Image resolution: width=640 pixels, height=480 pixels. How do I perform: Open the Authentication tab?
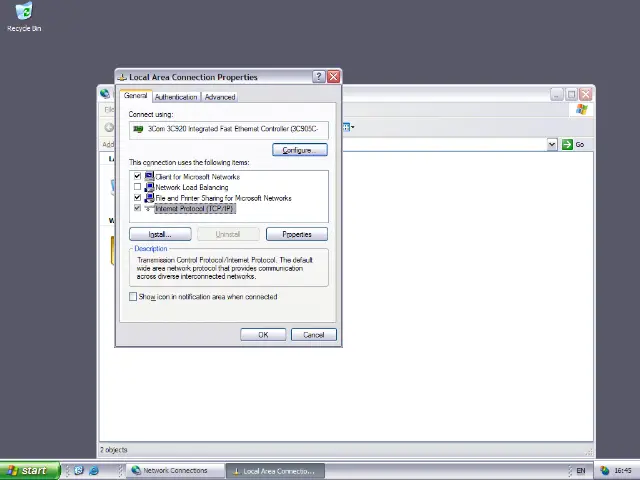(176, 97)
